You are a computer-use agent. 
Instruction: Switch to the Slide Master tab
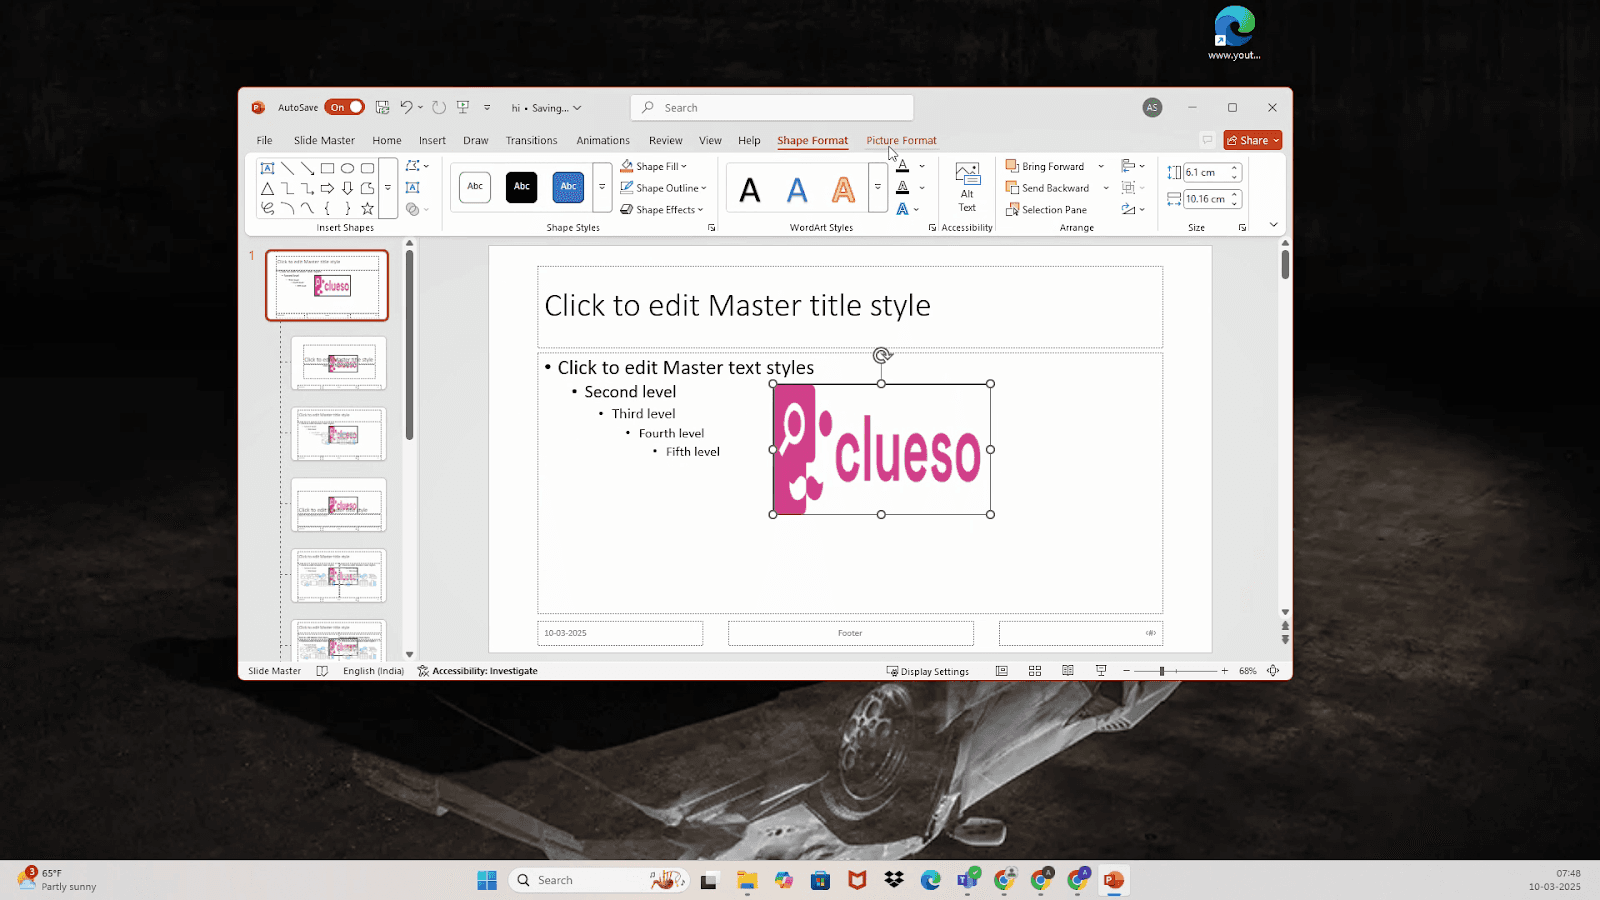tap(324, 140)
